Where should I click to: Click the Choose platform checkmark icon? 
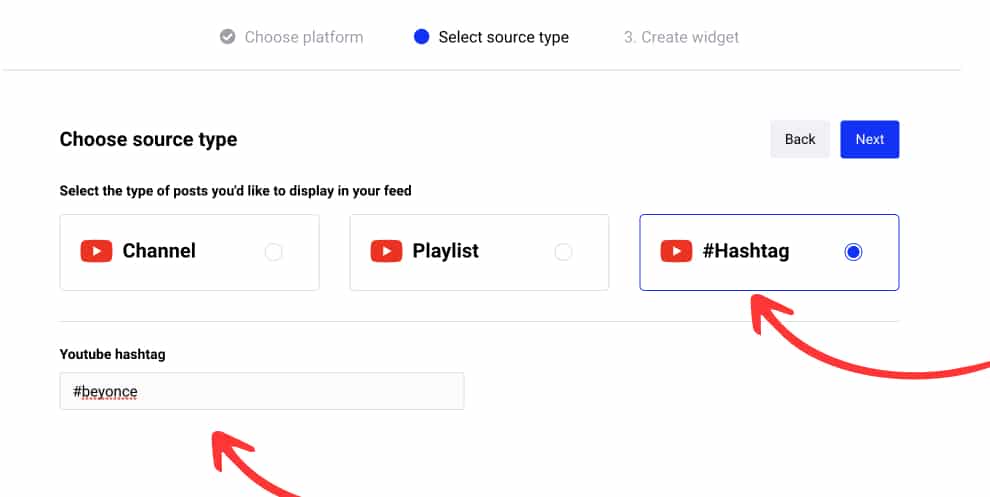click(x=227, y=37)
